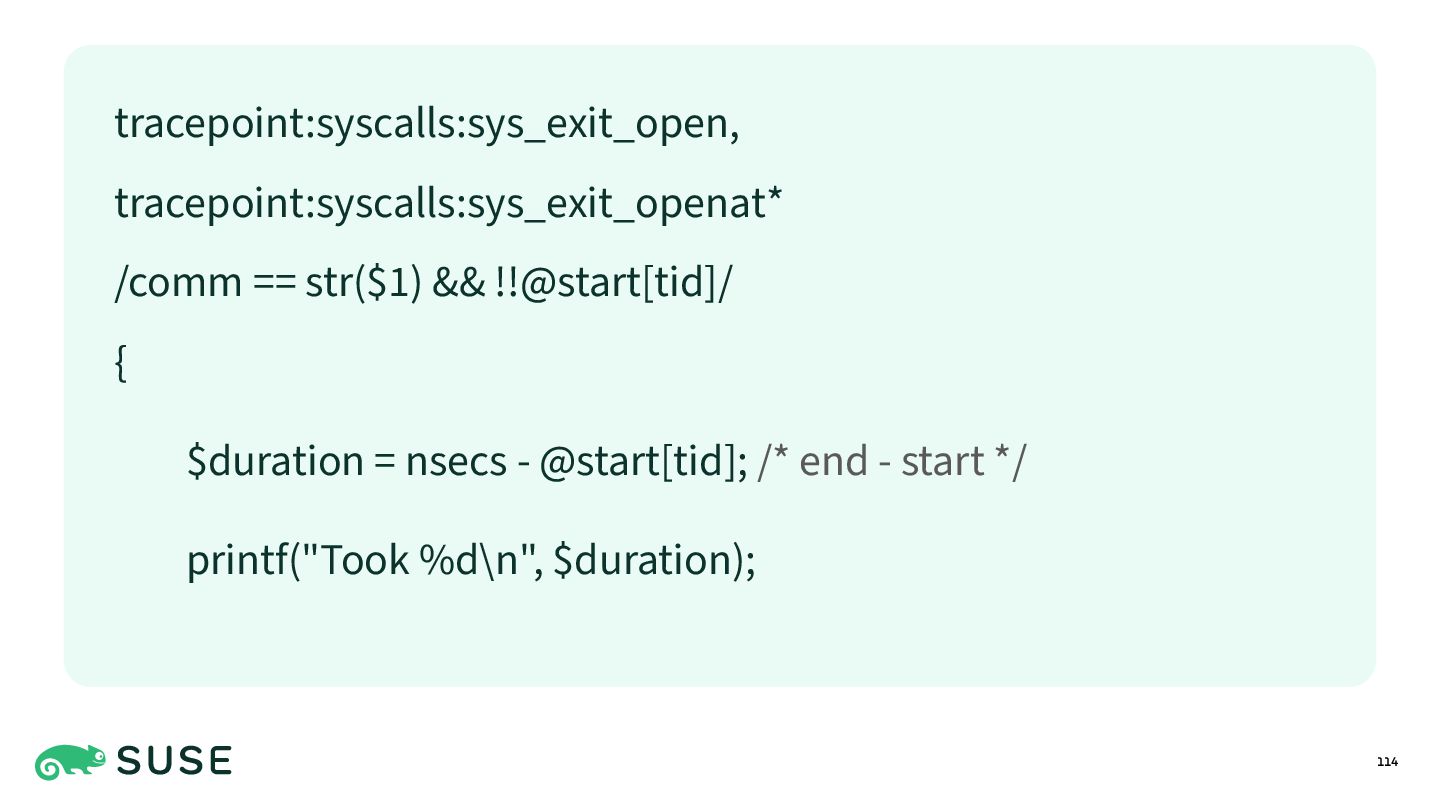The image size is (1440, 810).
Task: Click the asterisk wildcard after openat
Action: [774, 194]
